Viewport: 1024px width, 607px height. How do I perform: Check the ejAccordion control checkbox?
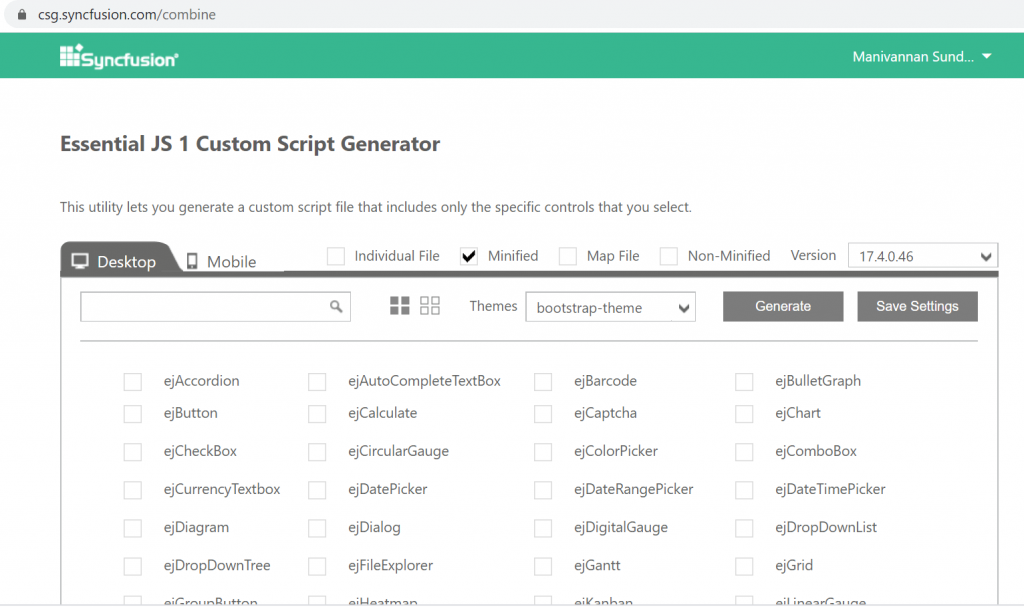pyautogui.click(x=133, y=381)
